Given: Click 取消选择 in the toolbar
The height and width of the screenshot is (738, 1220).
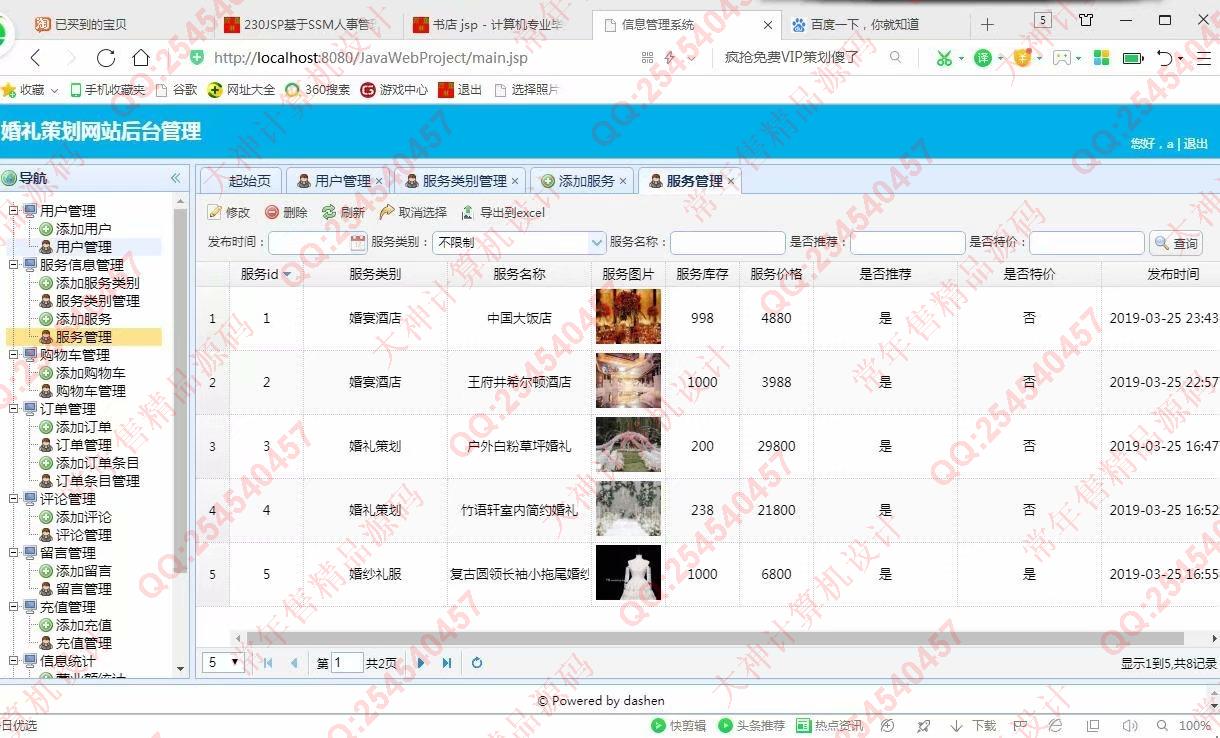Looking at the screenshot, I should point(413,212).
